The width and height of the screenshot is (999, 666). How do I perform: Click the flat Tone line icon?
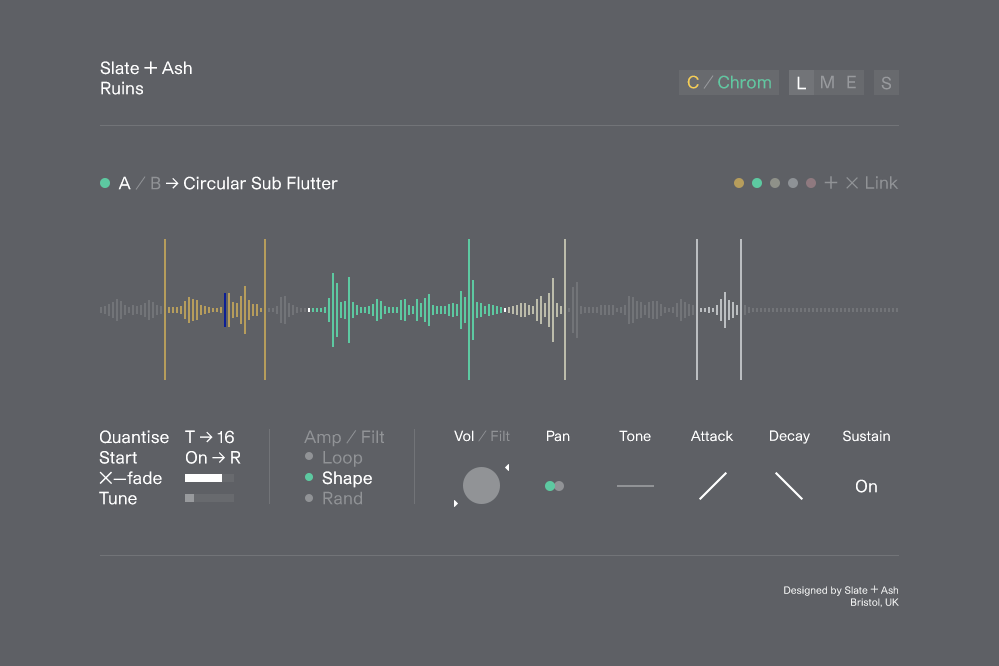pos(635,486)
